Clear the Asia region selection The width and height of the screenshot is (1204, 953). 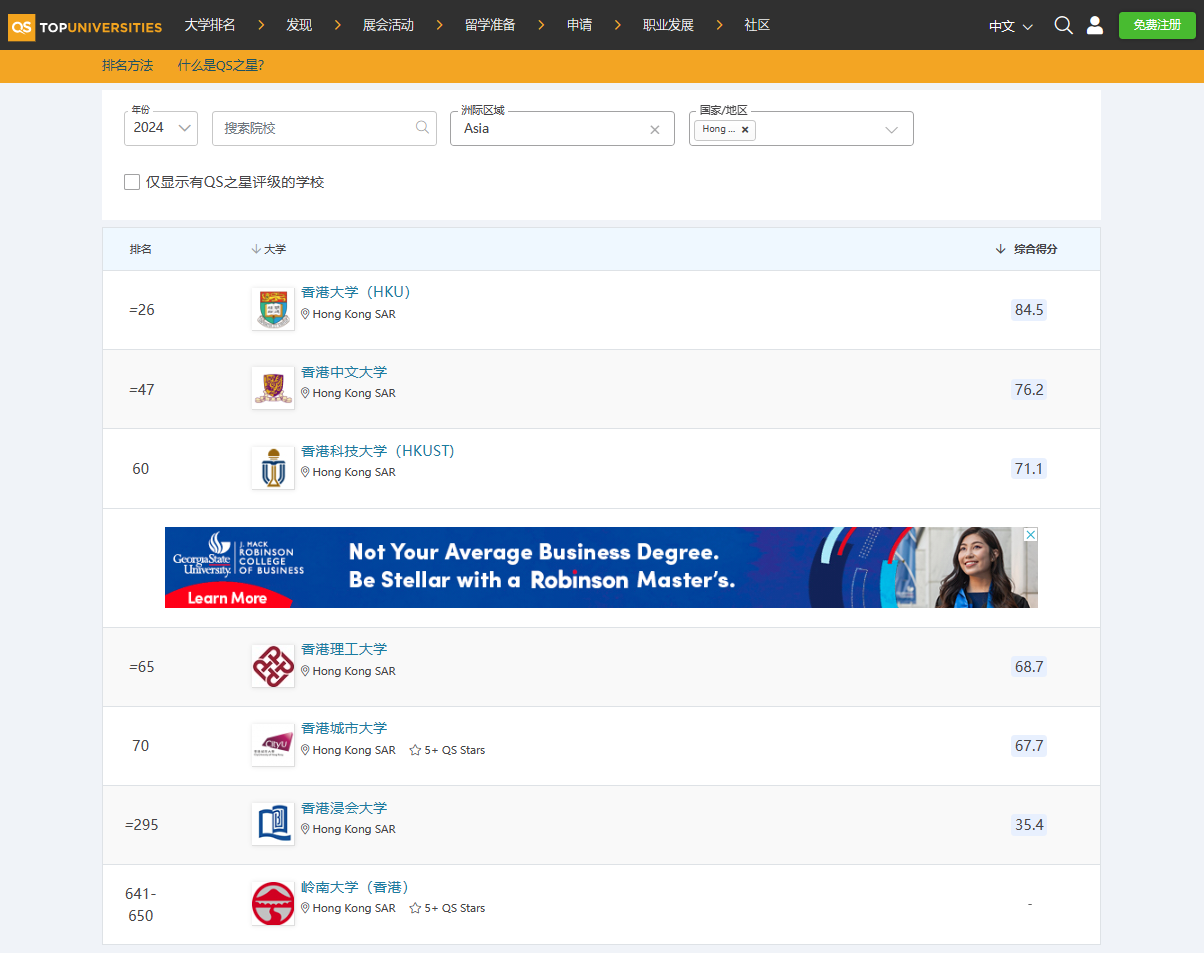(x=655, y=129)
